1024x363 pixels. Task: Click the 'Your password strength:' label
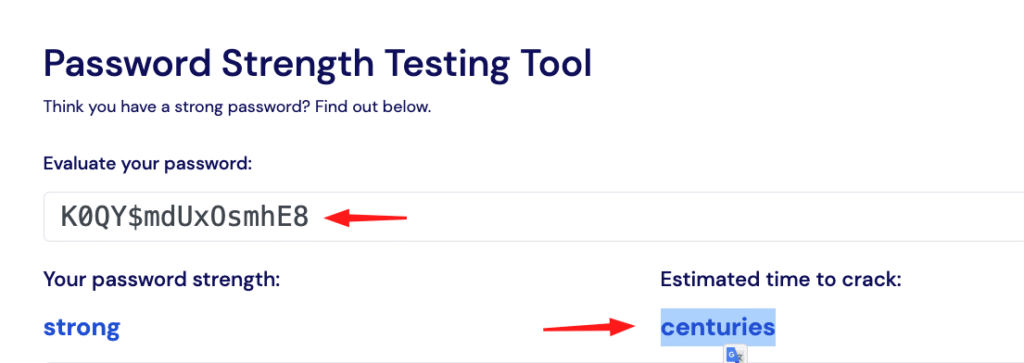pyautogui.click(x=161, y=280)
